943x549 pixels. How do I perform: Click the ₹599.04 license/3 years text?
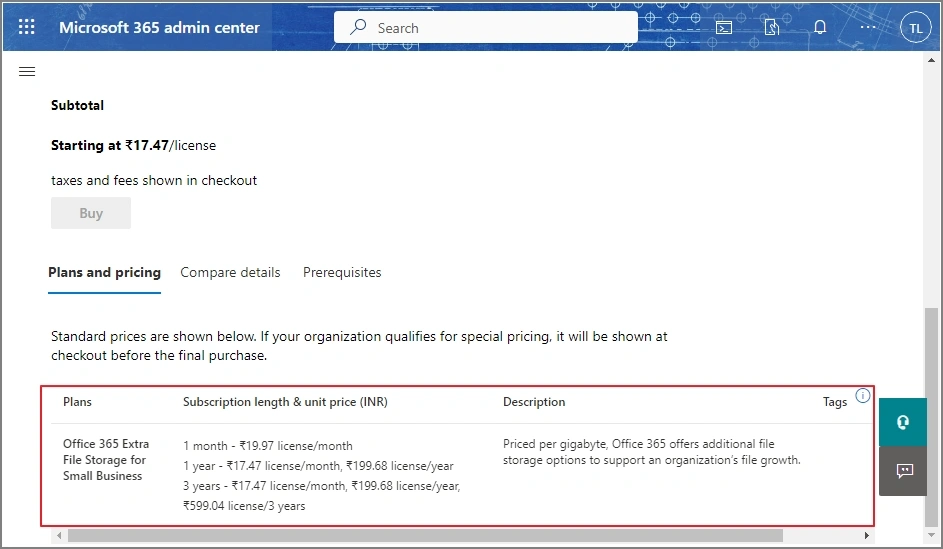pos(244,506)
